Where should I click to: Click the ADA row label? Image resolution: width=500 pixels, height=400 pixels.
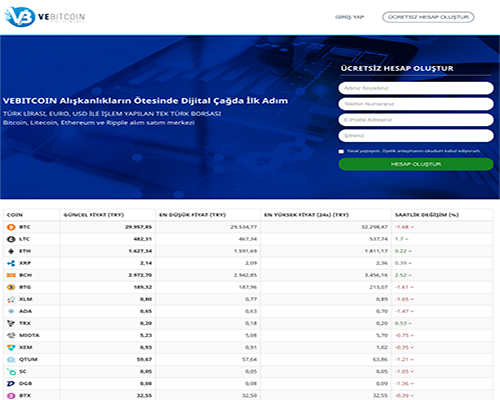[26, 311]
